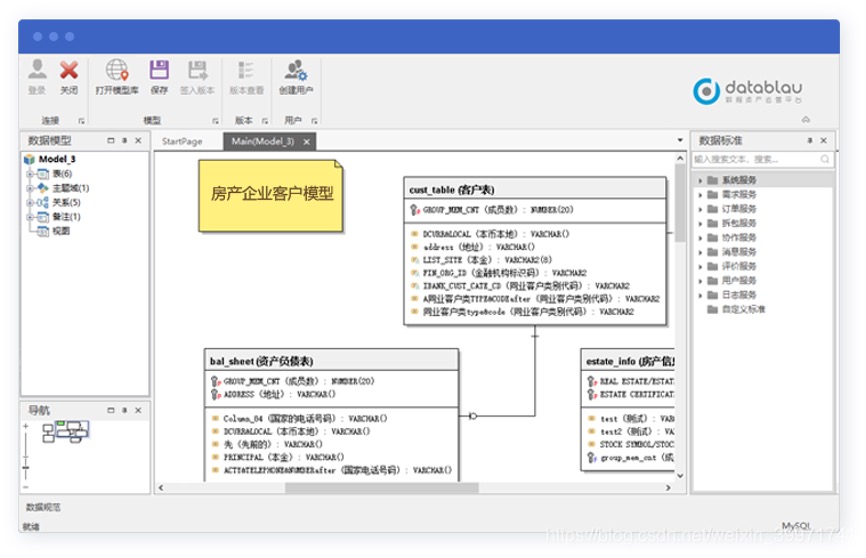Open 版本 group dialog launcher
The height and width of the screenshot is (558, 866).
265,120
